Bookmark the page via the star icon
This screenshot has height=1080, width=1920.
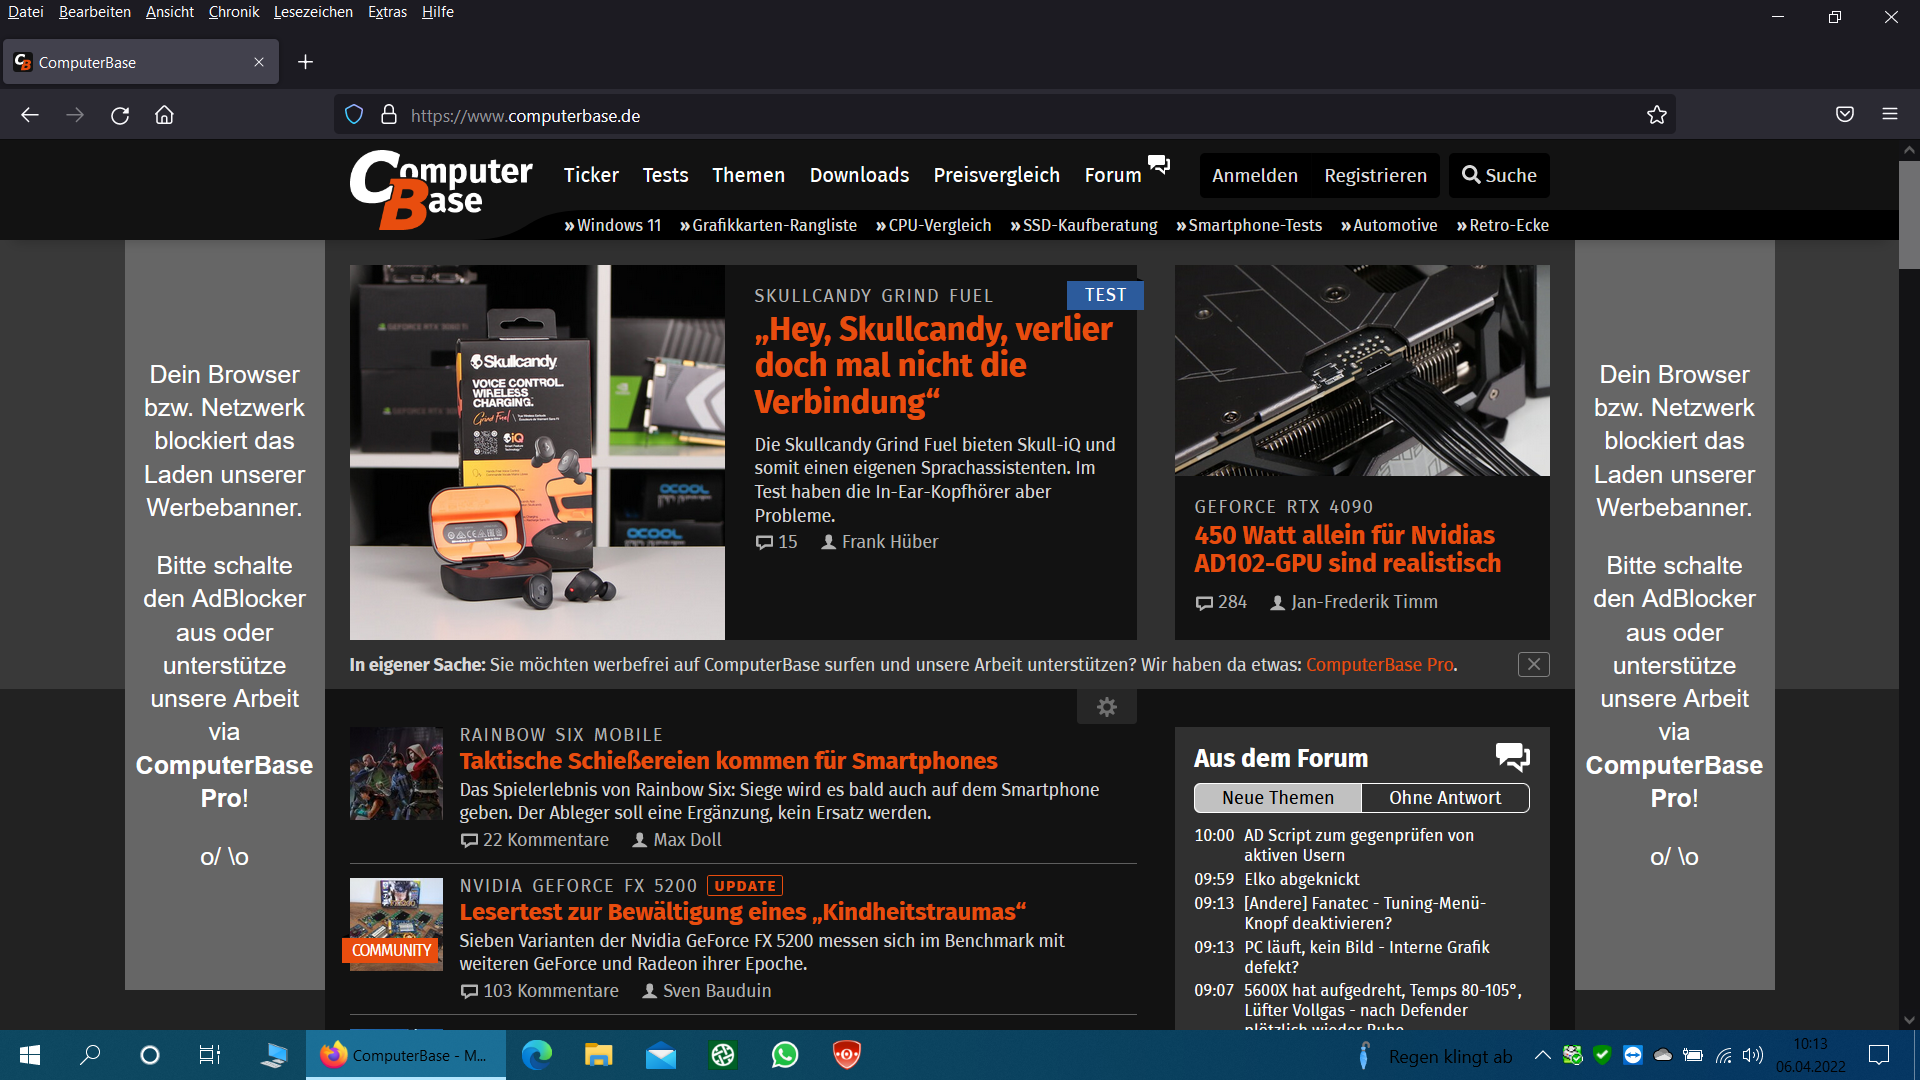point(1657,114)
